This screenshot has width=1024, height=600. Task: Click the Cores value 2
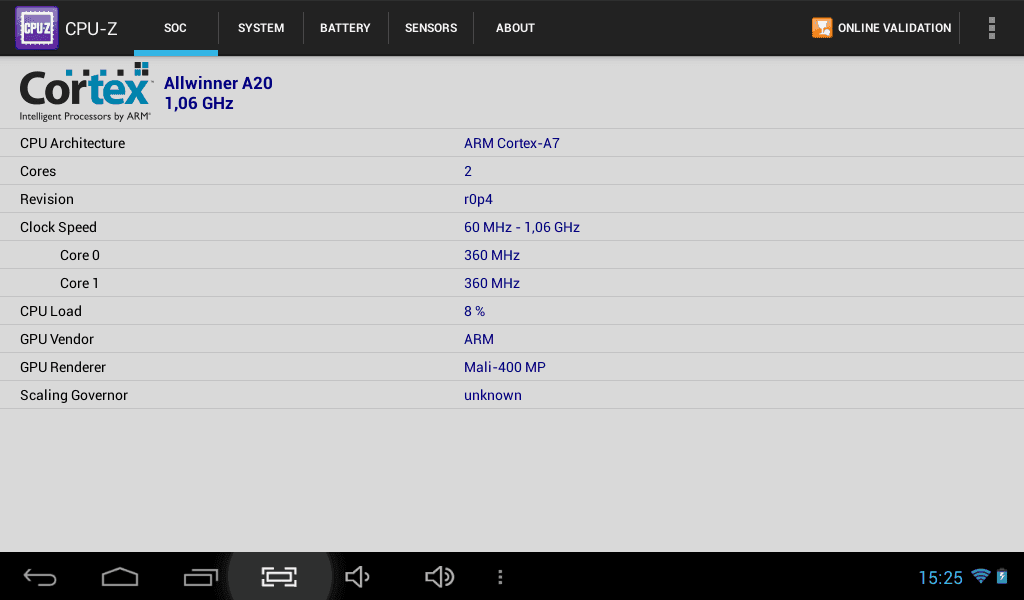pyautogui.click(x=468, y=171)
